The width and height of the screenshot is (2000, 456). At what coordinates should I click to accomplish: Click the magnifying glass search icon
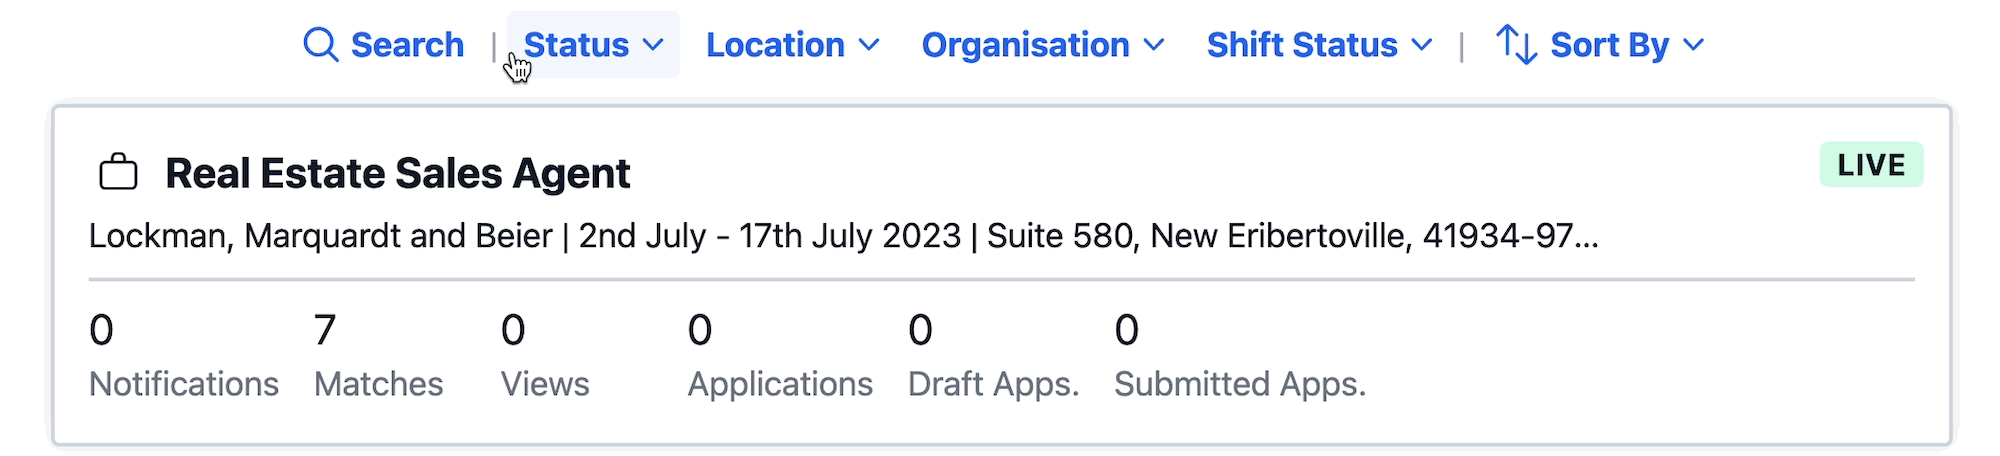320,45
